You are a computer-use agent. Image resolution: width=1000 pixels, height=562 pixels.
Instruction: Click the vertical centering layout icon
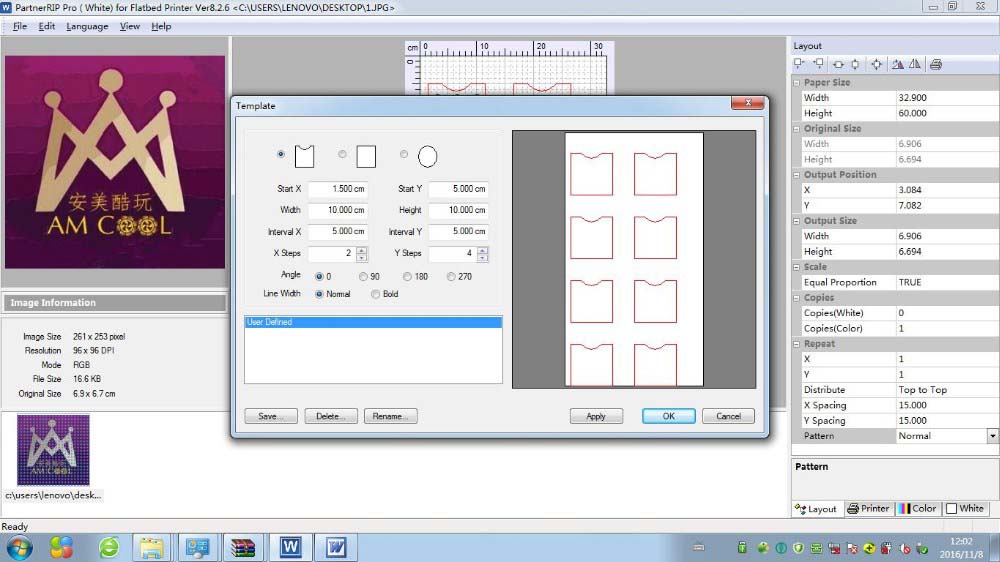click(855, 64)
